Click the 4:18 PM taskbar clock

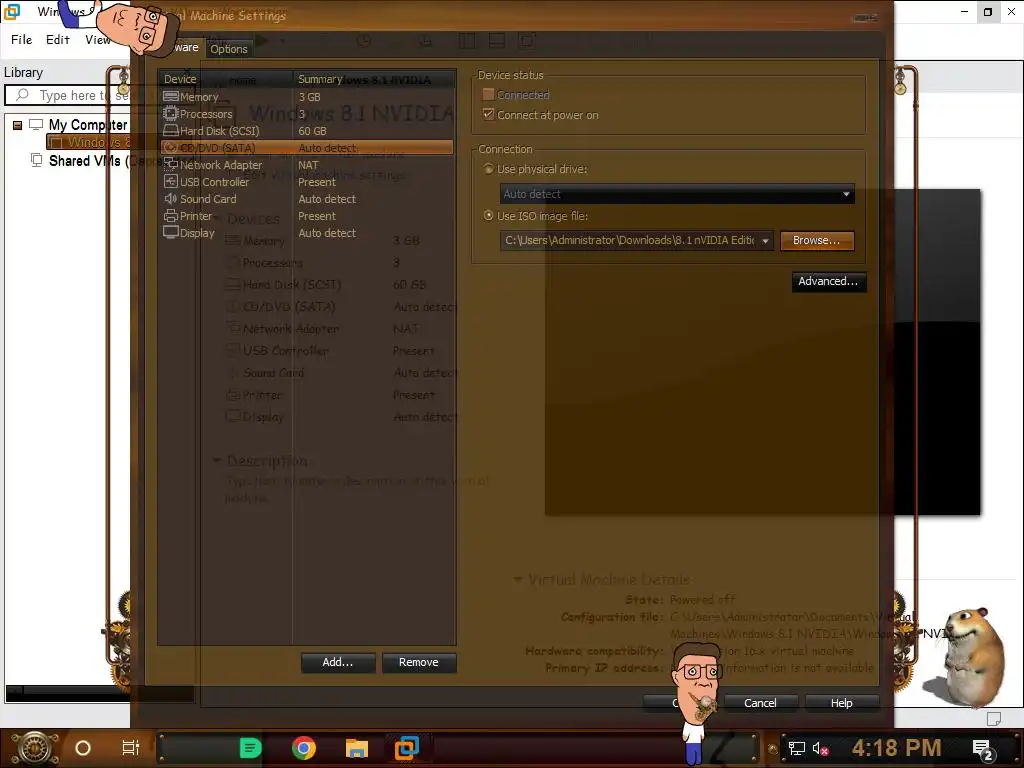(896, 748)
